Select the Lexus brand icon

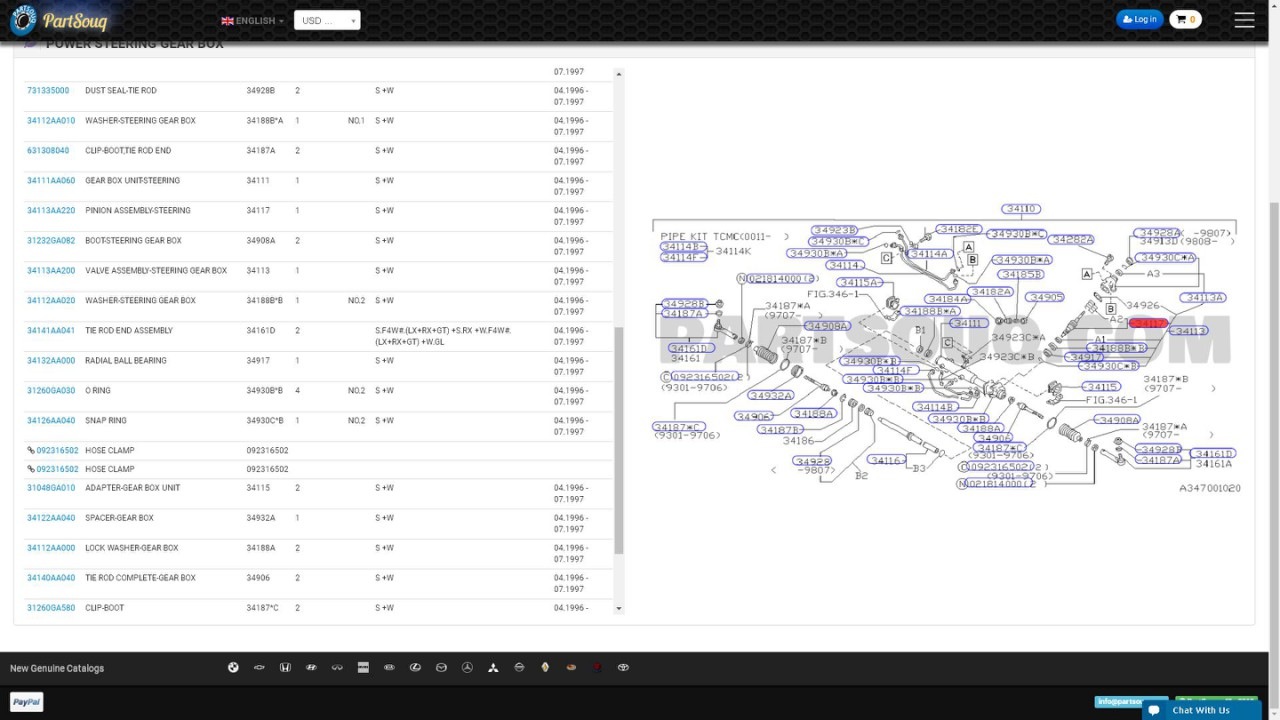(x=415, y=667)
